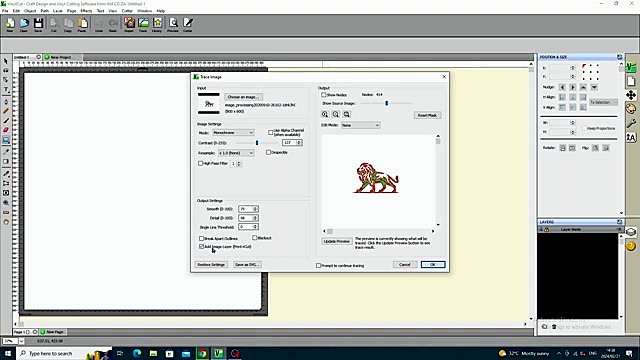Open the Path menu
The image size is (640, 360).
45,11
